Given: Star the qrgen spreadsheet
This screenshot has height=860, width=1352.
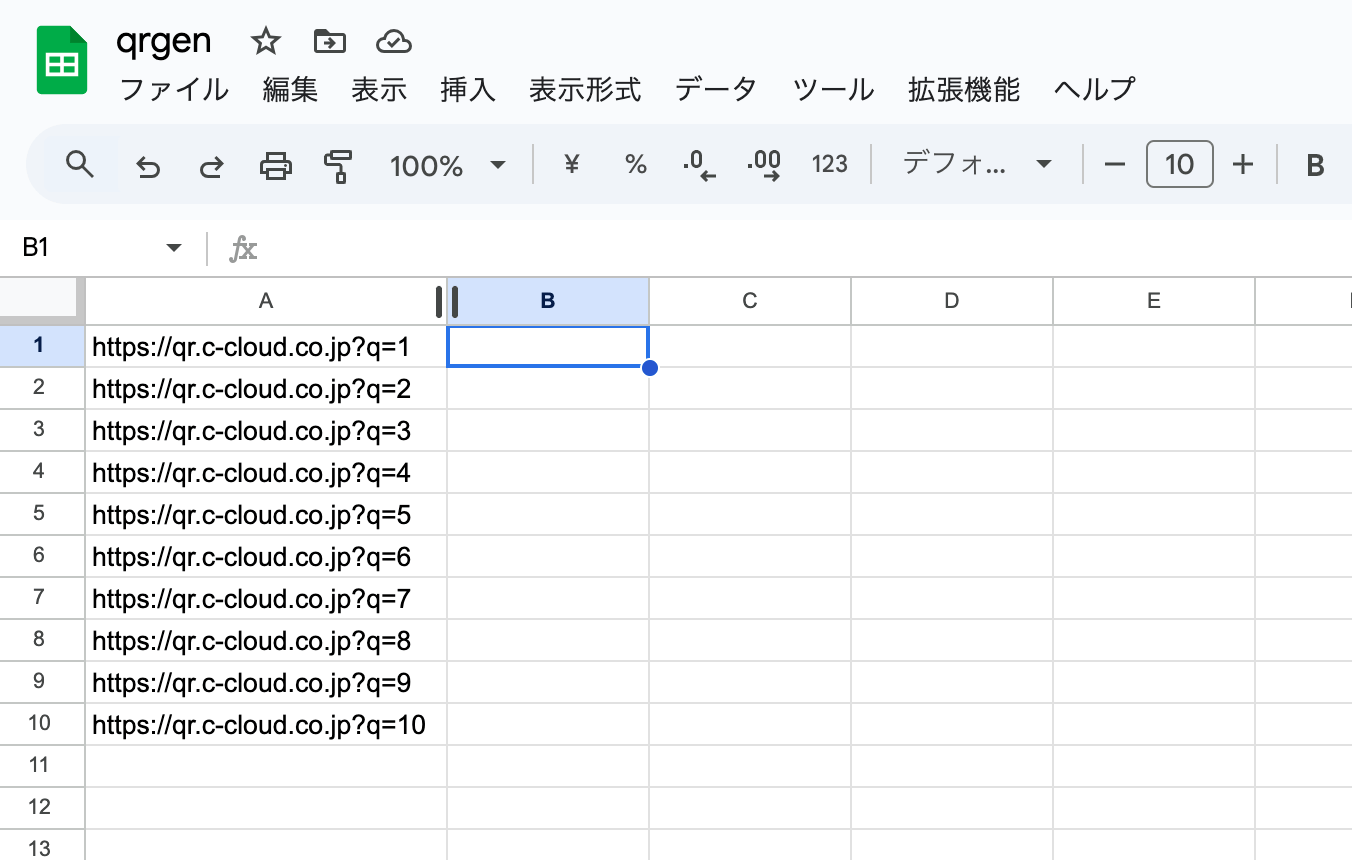Looking at the screenshot, I should click(265, 40).
